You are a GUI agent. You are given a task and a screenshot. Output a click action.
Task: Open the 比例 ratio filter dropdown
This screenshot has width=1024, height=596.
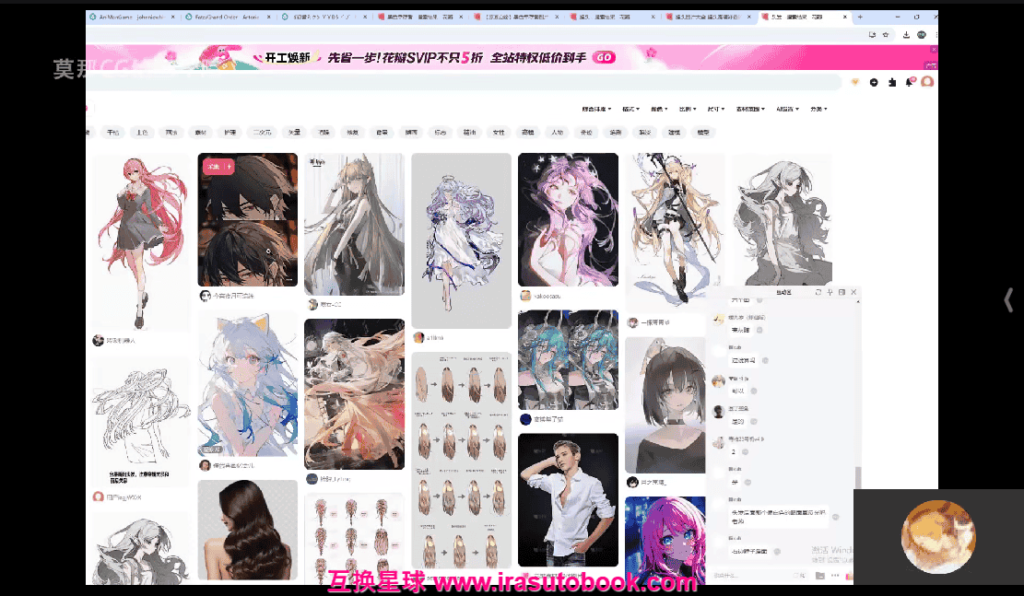click(688, 109)
